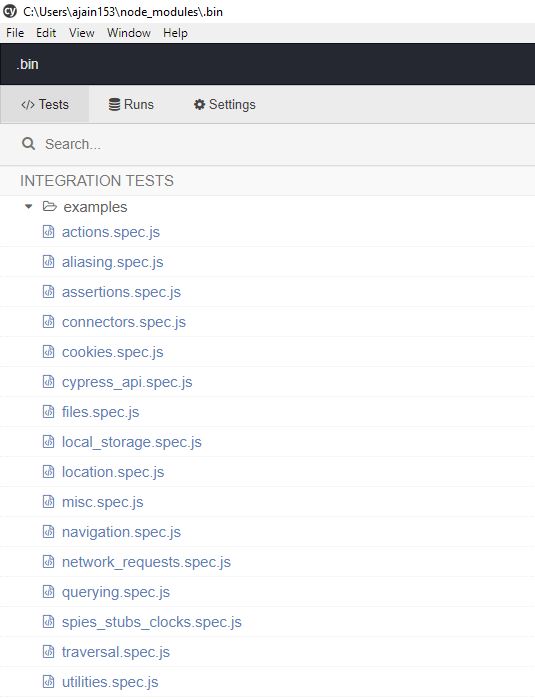Open the Window menu
The width and height of the screenshot is (535, 699).
point(129,33)
